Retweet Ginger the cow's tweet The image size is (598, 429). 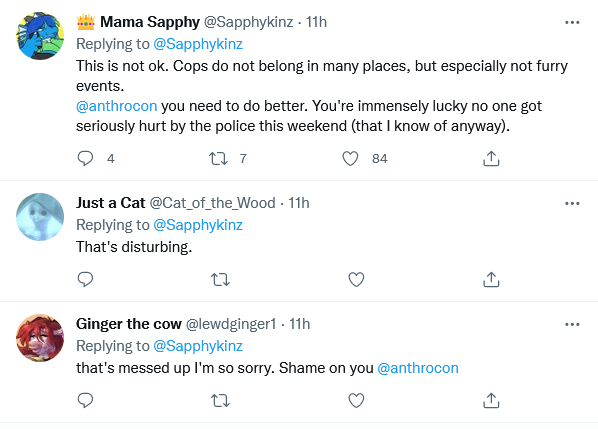point(220,401)
